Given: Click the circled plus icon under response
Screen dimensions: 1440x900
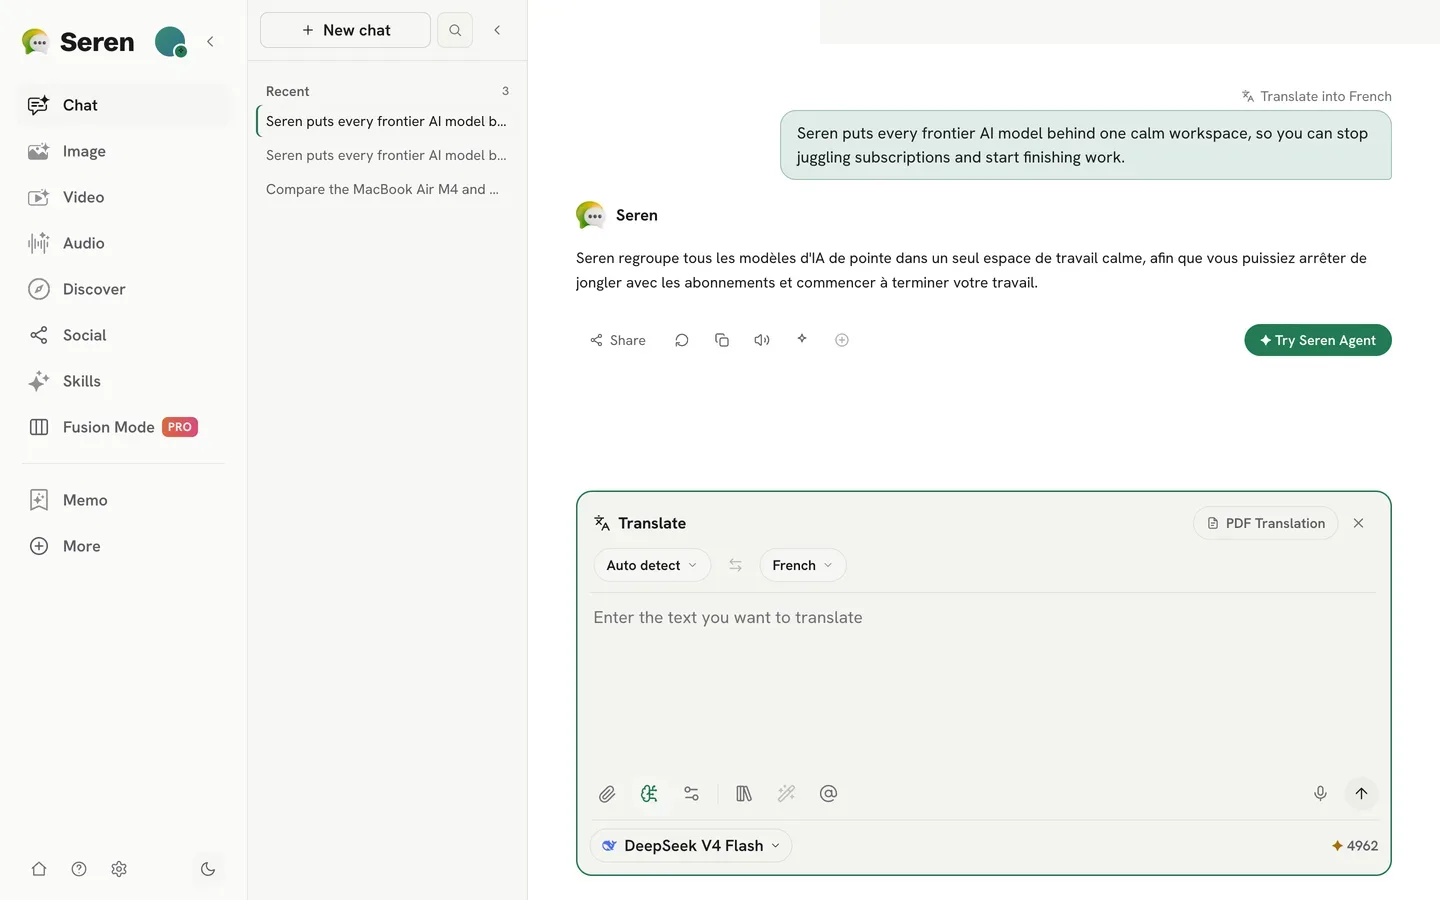Looking at the screenshot, I should coord(842,340).
